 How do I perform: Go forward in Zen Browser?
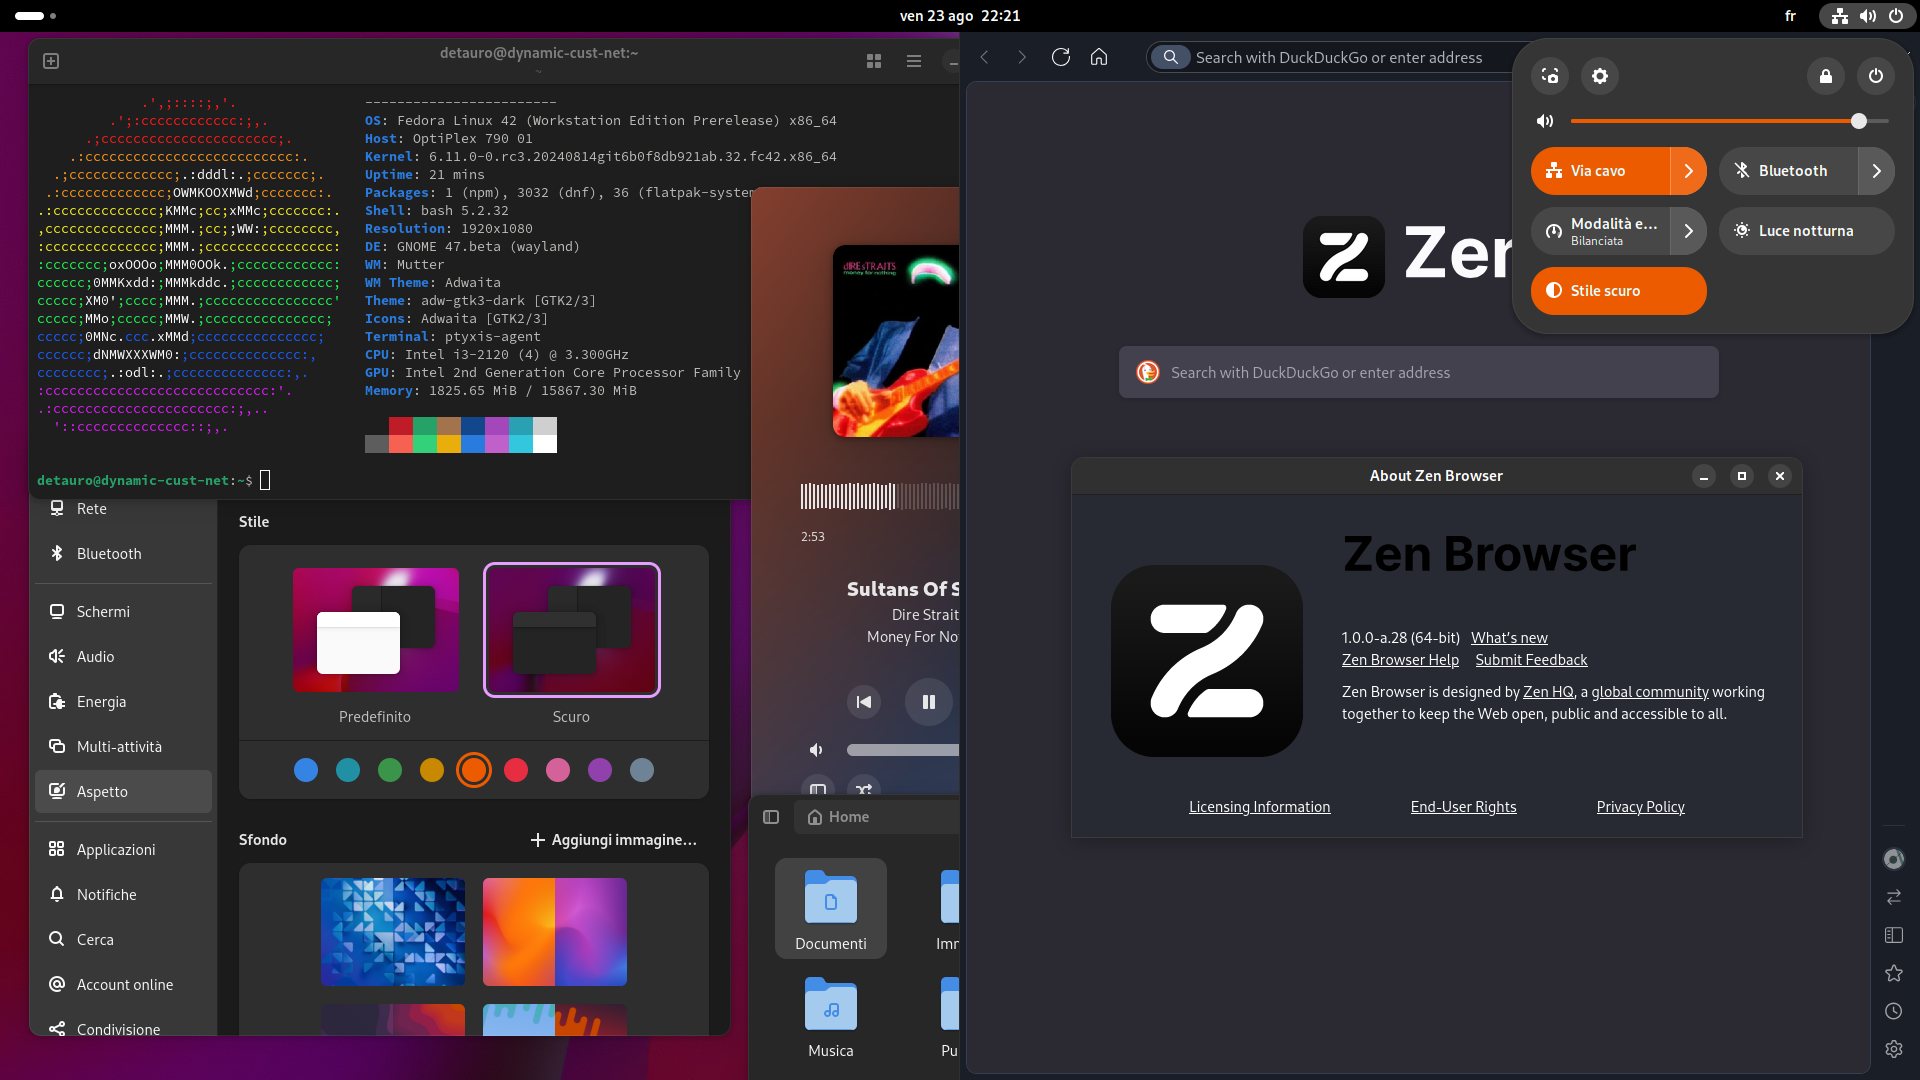point(1022,57)
